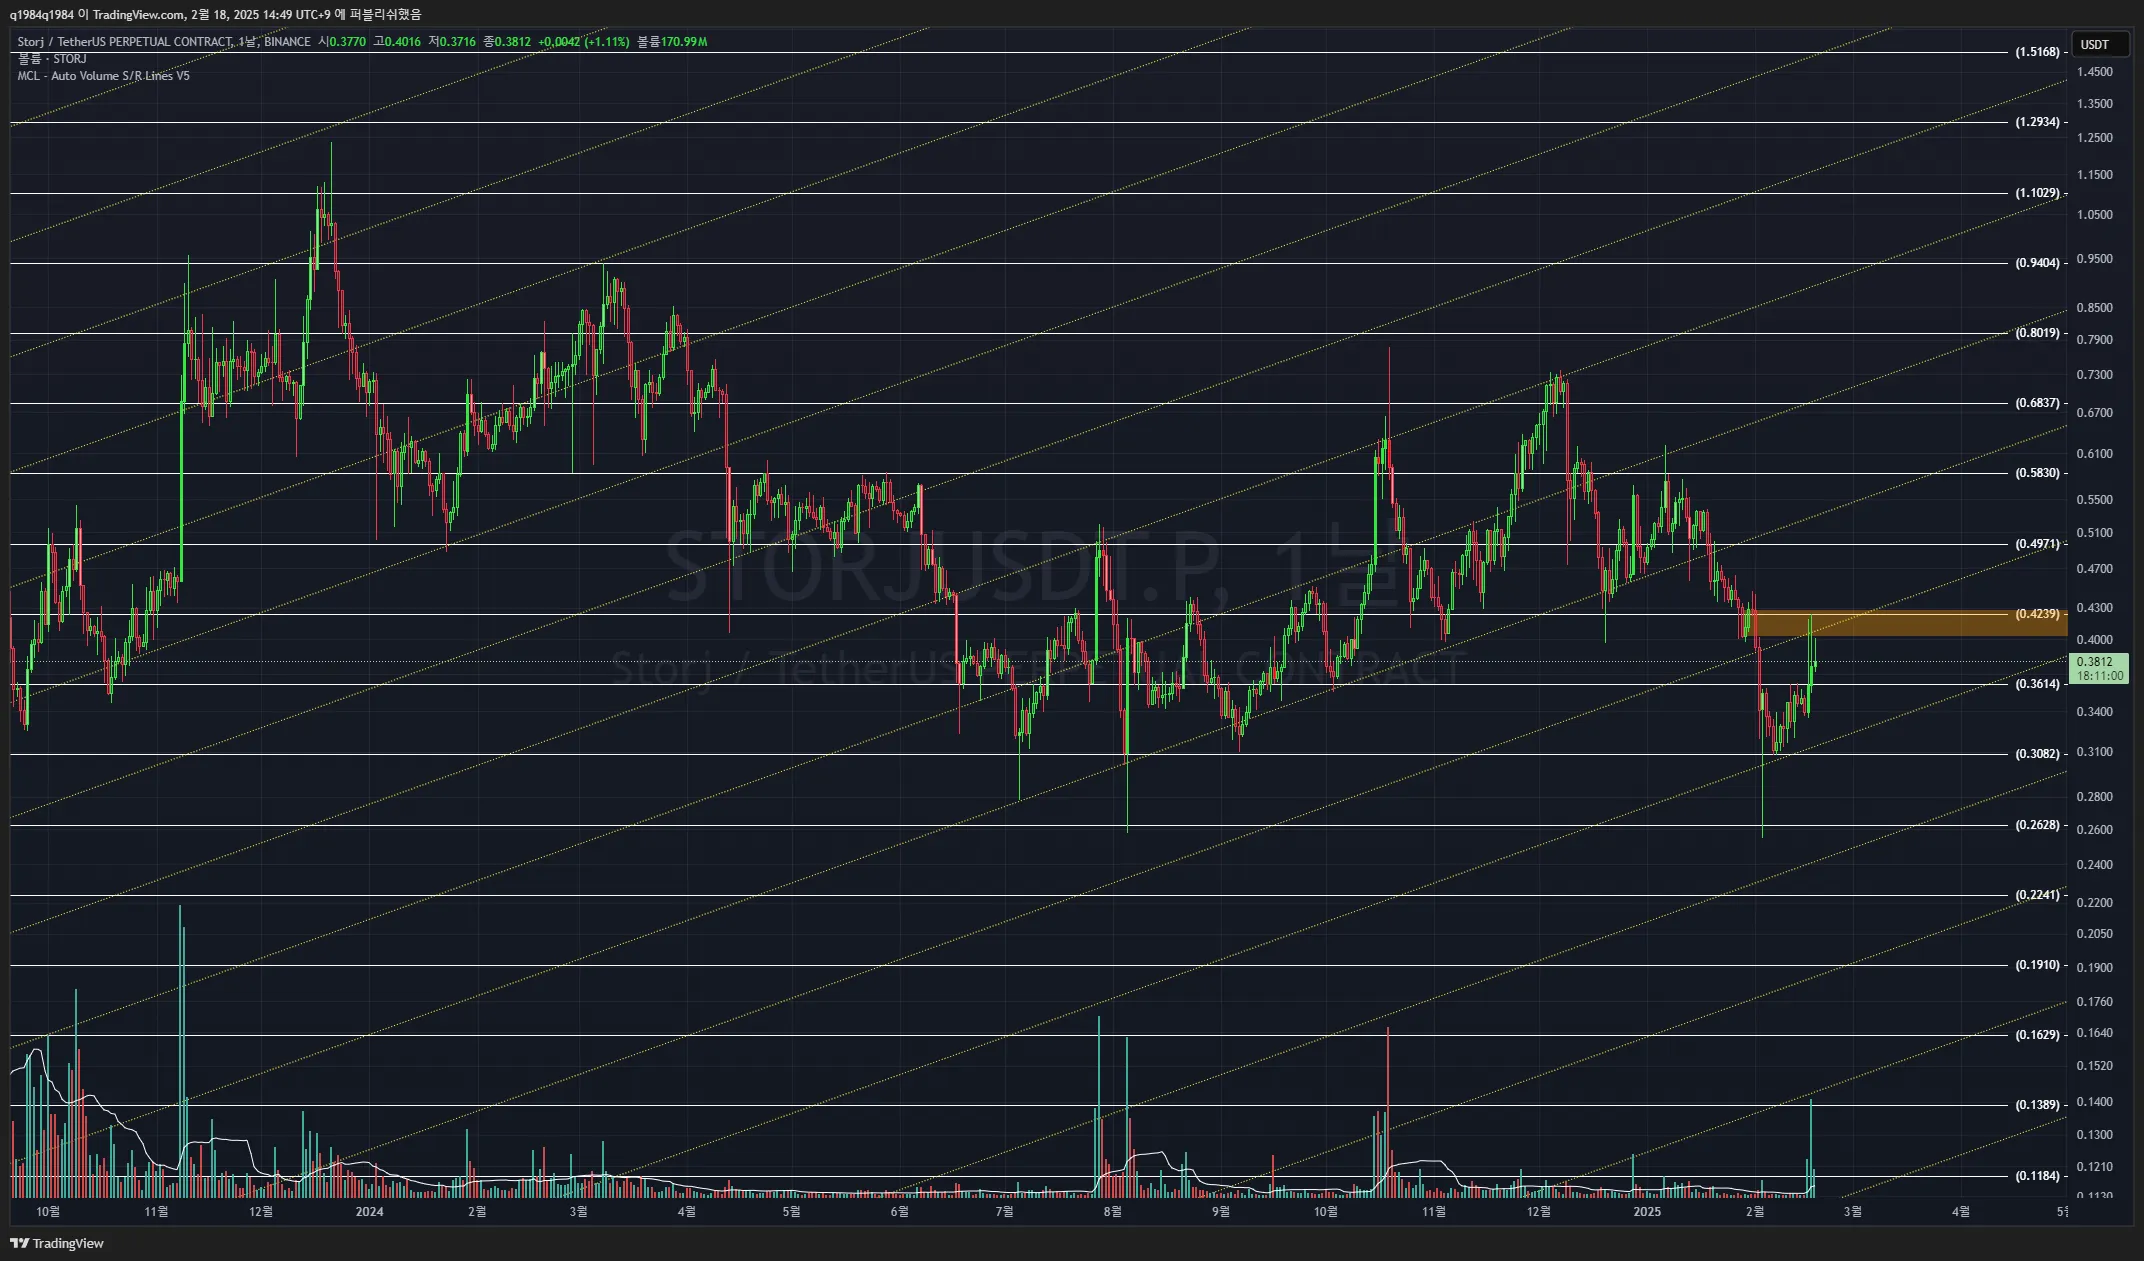The width and height of the screenshot is (2144, 1261).
Task: Click the (1.5168) level label
Action: tap(2037, 52)
